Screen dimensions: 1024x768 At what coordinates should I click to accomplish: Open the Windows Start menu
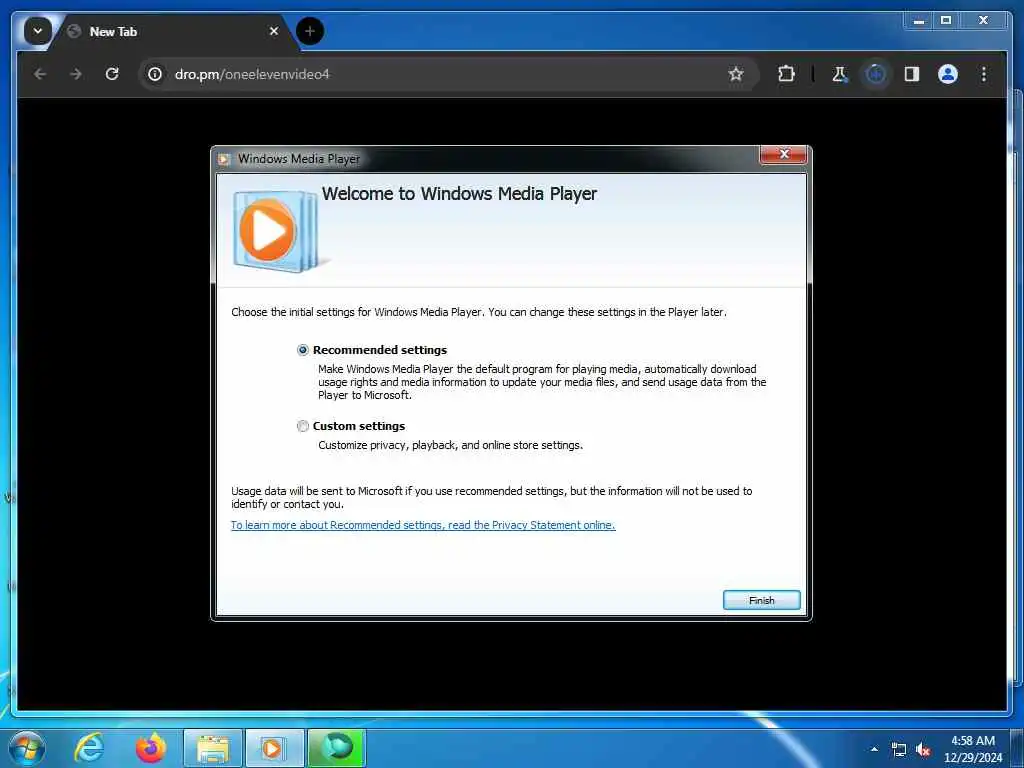click(x=27, y=748)
